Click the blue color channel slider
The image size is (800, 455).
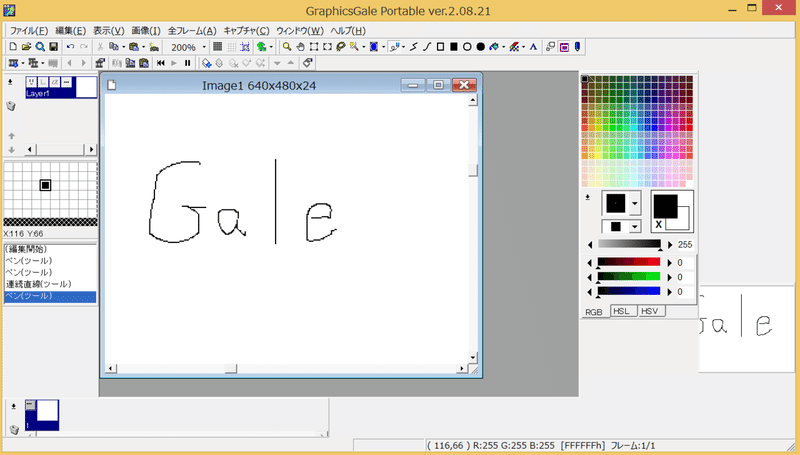pos(629,292)
